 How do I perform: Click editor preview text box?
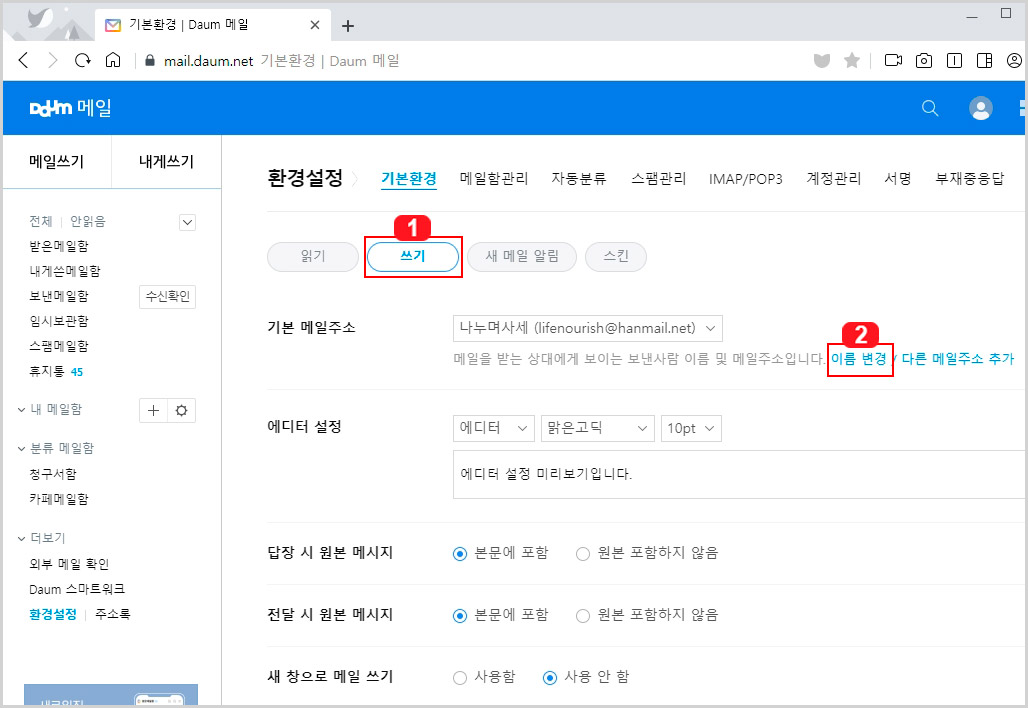click(x=739, y=475)
